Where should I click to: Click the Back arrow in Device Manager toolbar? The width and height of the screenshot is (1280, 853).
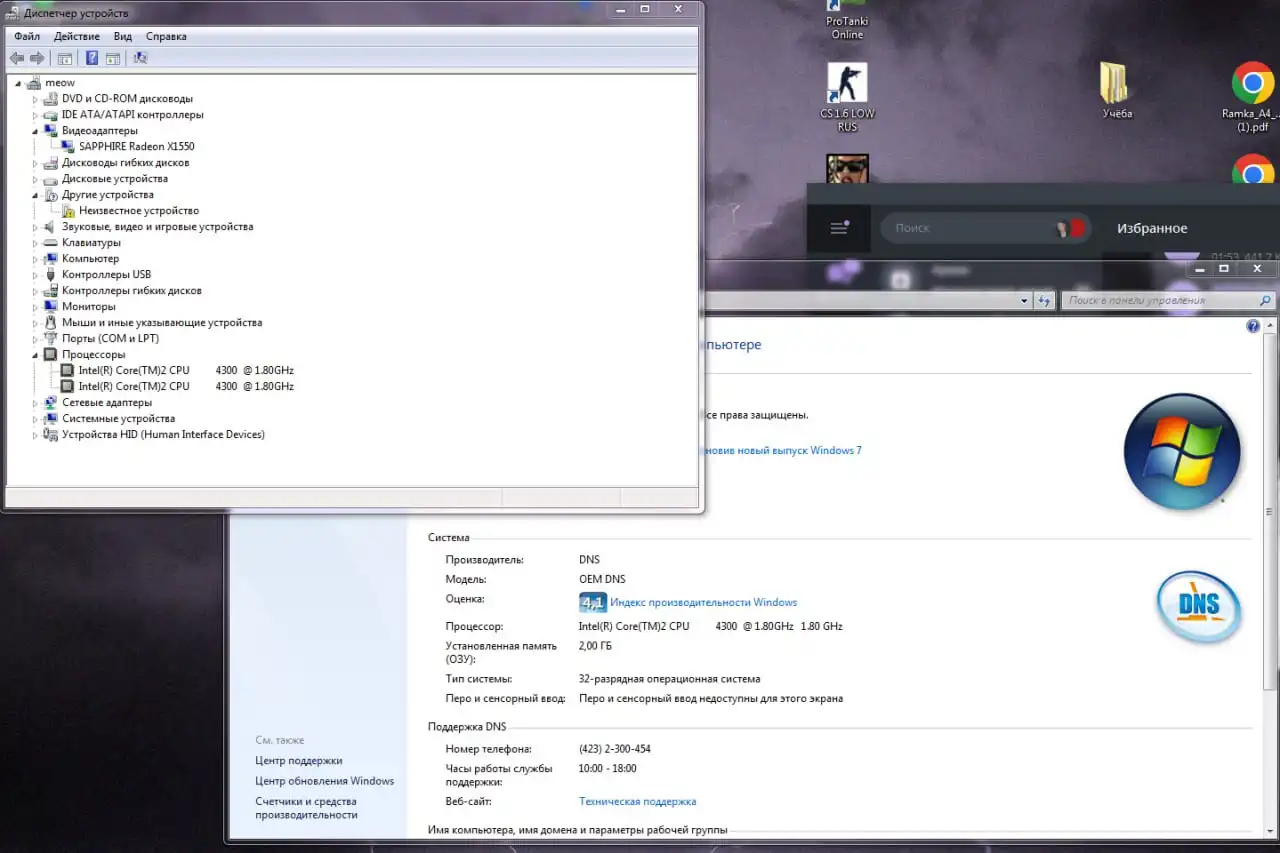click(x=17, y=58)
